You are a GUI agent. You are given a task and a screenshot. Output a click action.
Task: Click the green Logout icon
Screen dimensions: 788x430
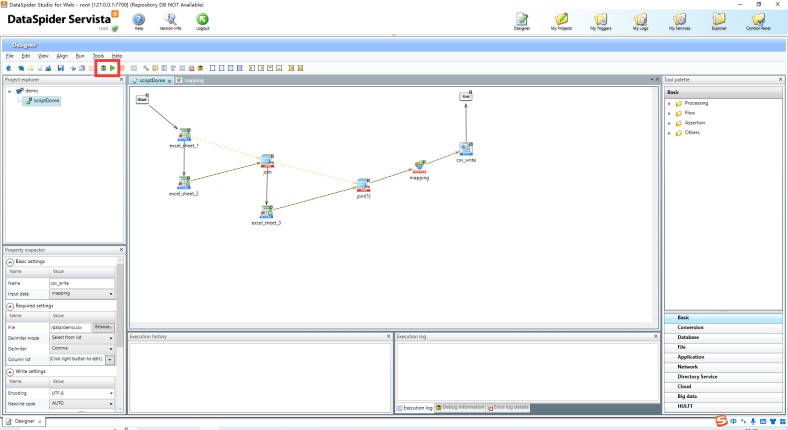tap(202, 21)
